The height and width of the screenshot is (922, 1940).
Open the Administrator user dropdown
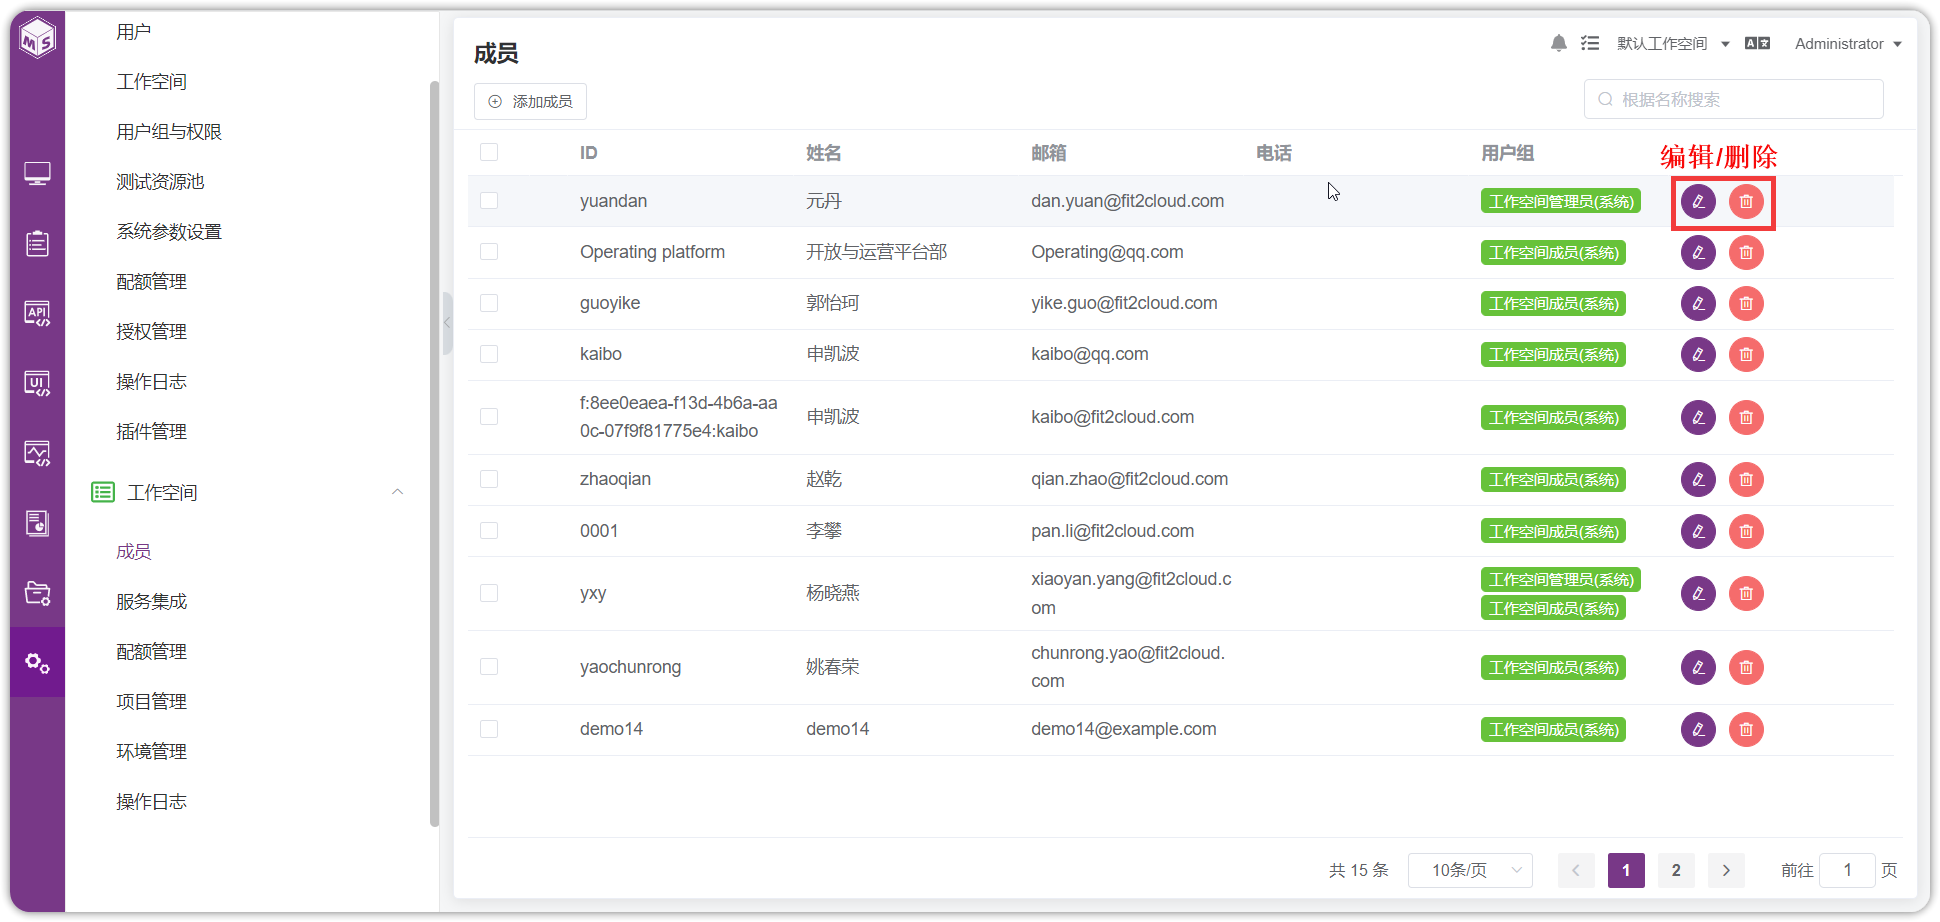[x=1848, y=44]
